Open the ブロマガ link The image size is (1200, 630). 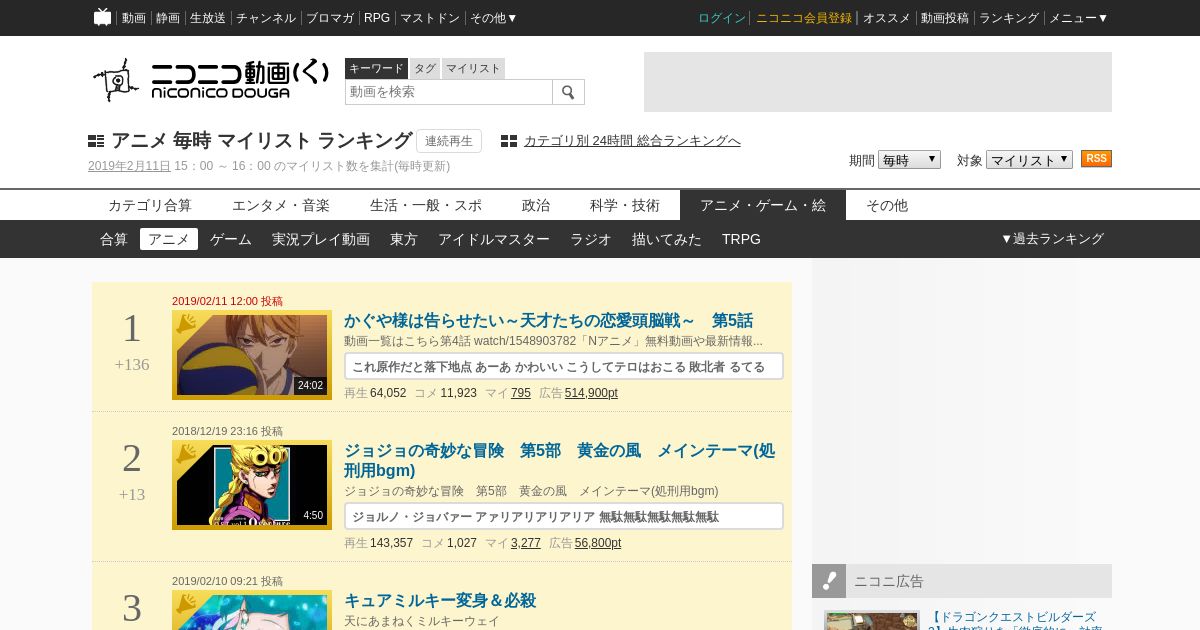tap(330, 18)
